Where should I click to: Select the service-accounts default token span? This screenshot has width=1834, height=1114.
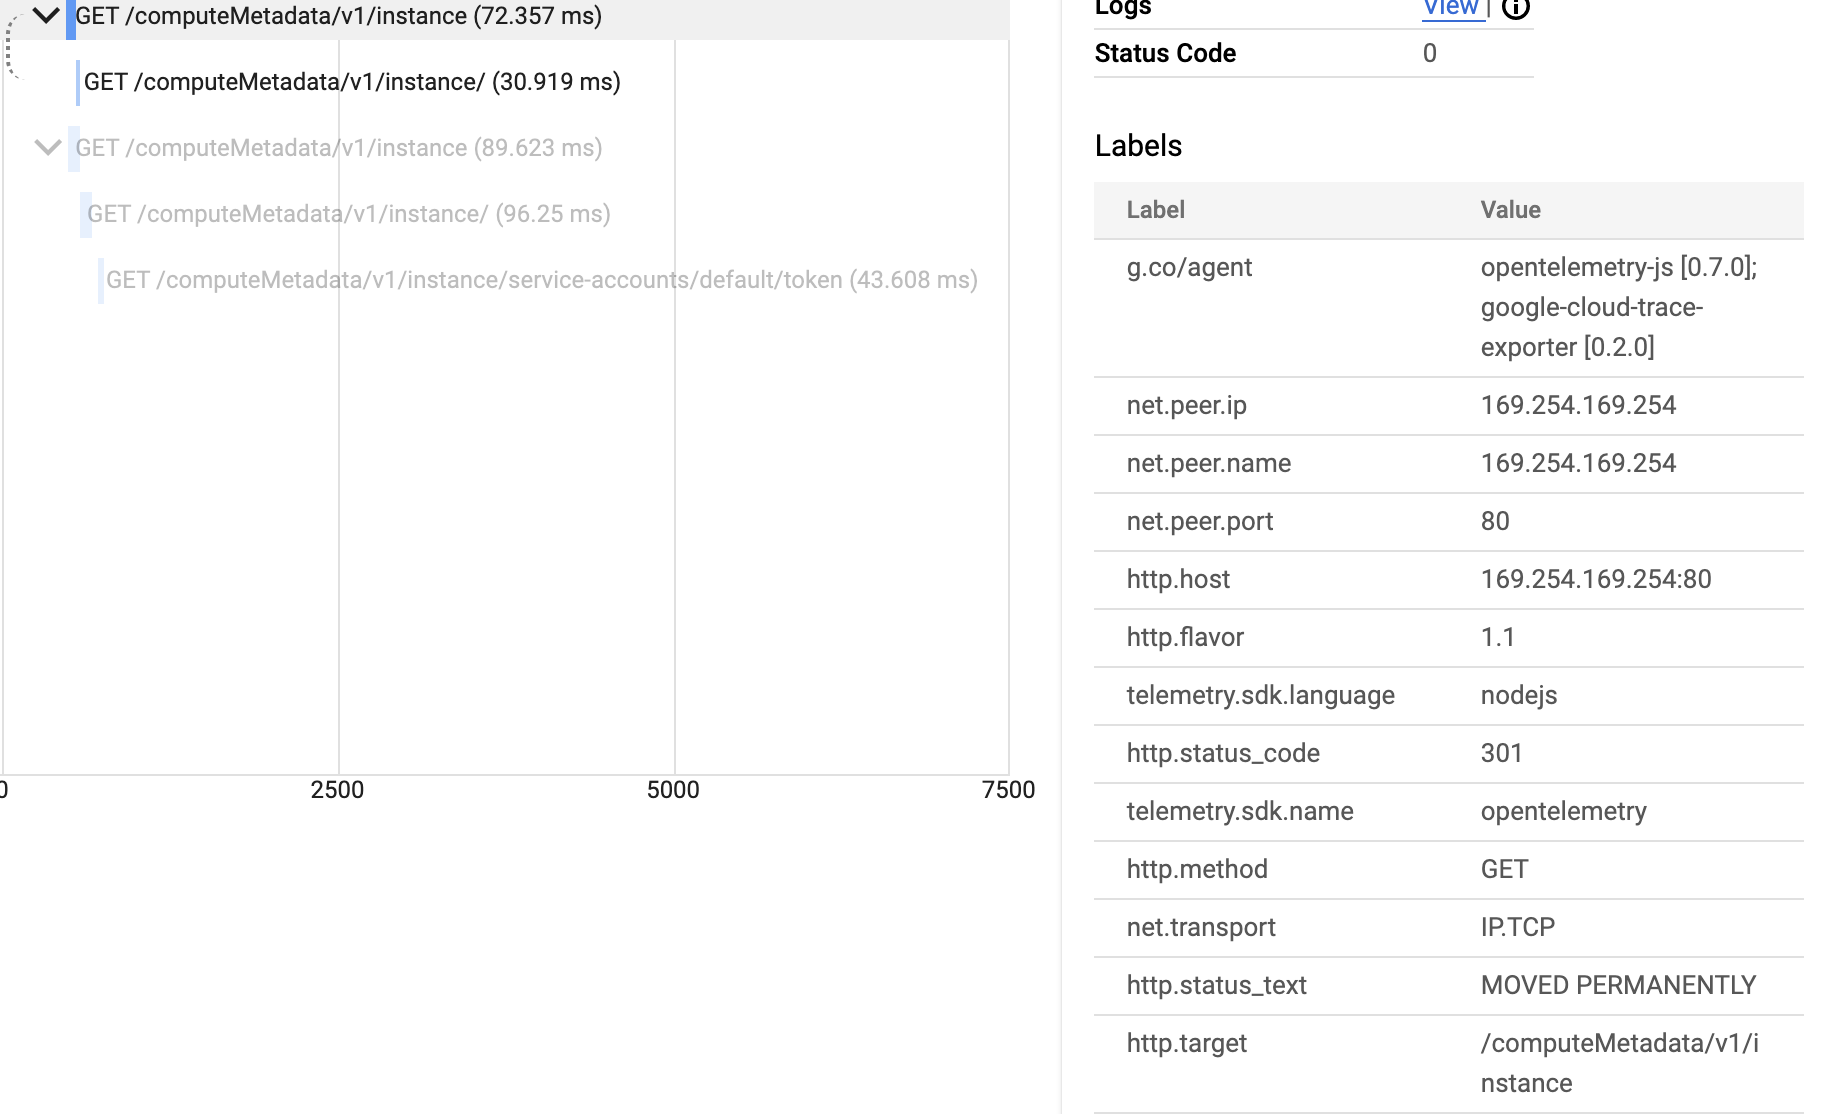point(542,280)
